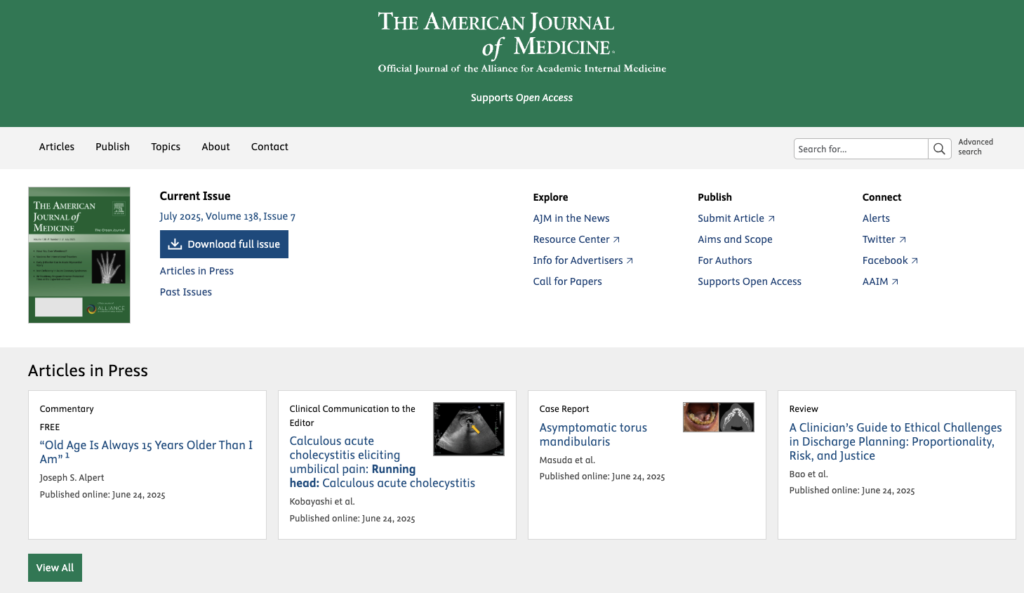Click the external-link arrow next to Resource Center

click(x=616, y=240)
